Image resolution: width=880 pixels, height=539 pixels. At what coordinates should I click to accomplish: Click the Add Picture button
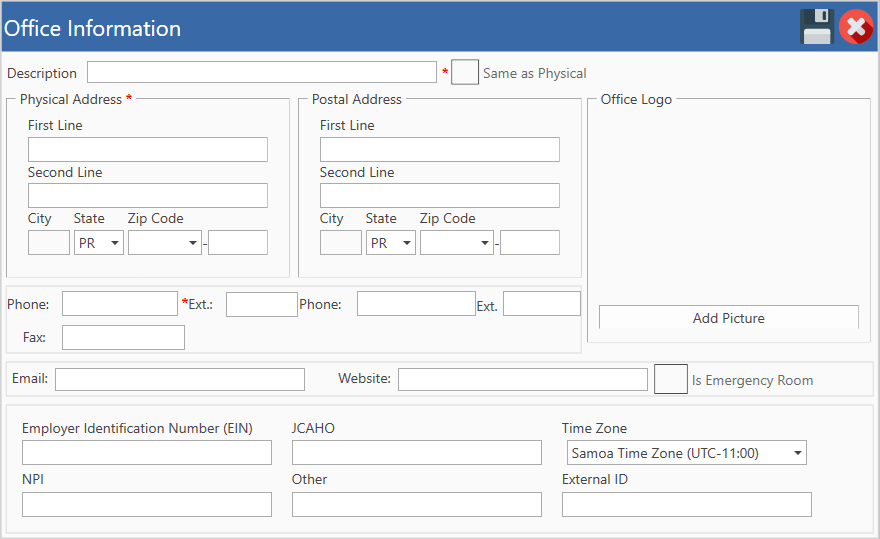(728, 318)
